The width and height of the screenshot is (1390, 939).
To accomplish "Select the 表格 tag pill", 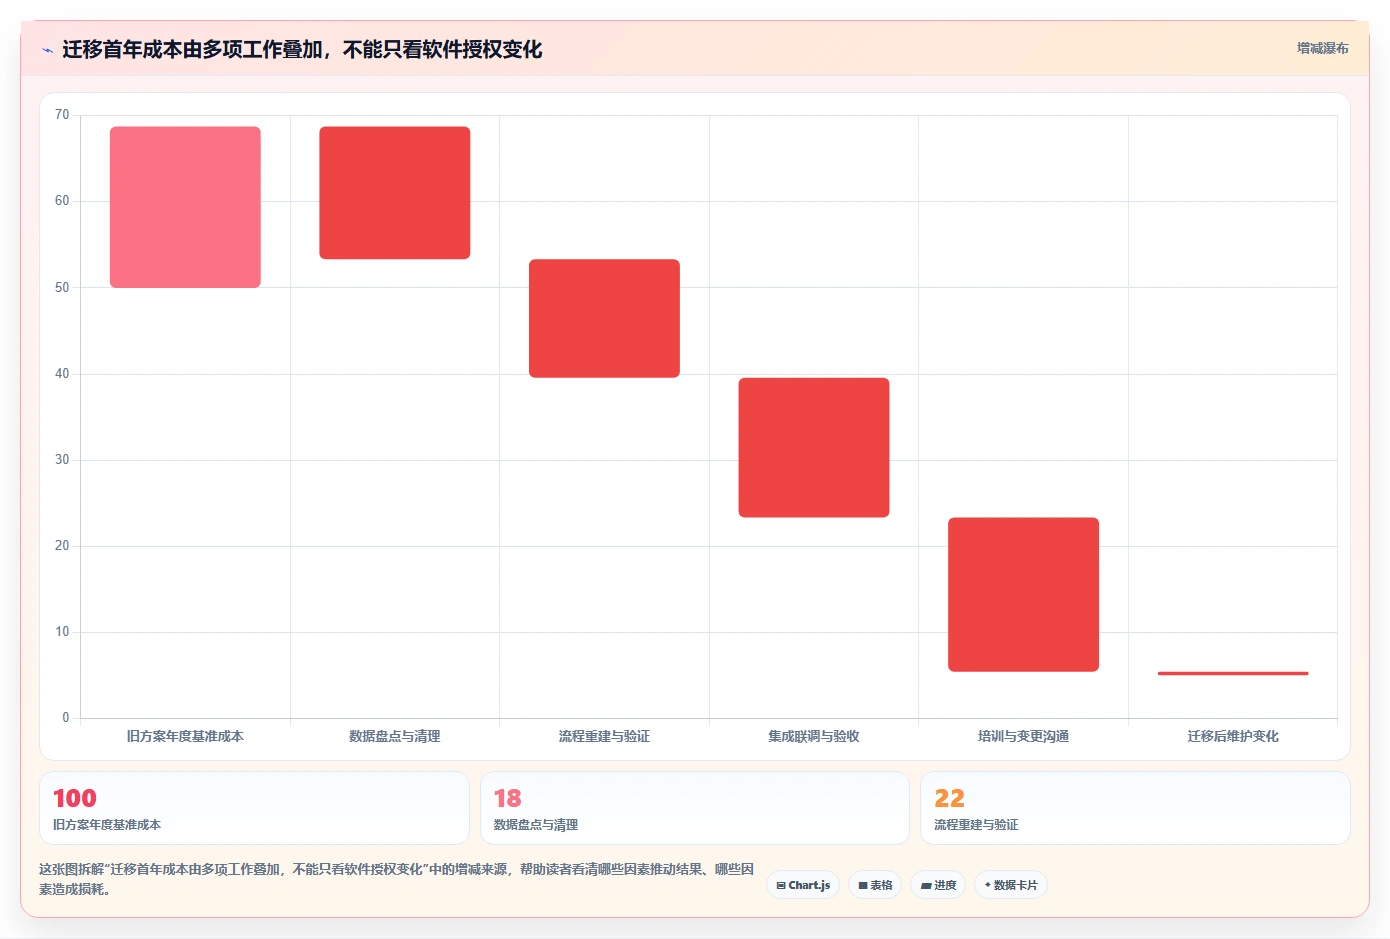I will pyautogui.click(x=875, y=885).
